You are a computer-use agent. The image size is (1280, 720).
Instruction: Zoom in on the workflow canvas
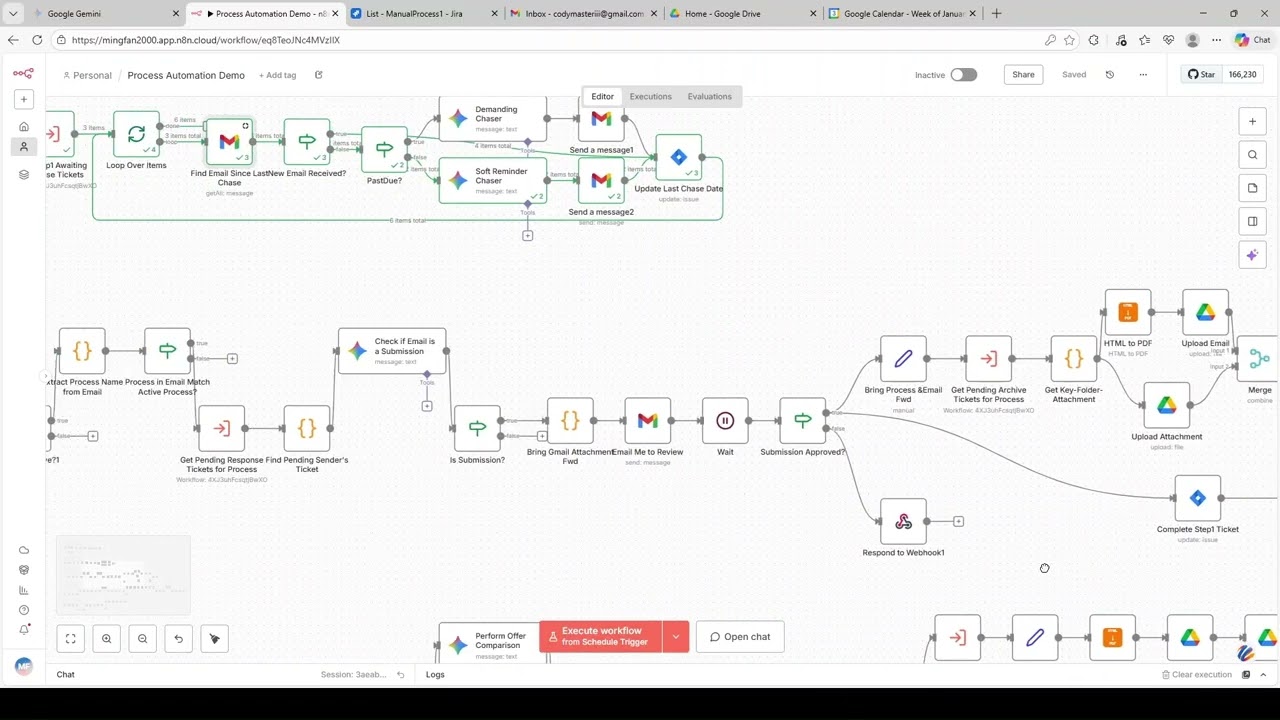(106, 638)
